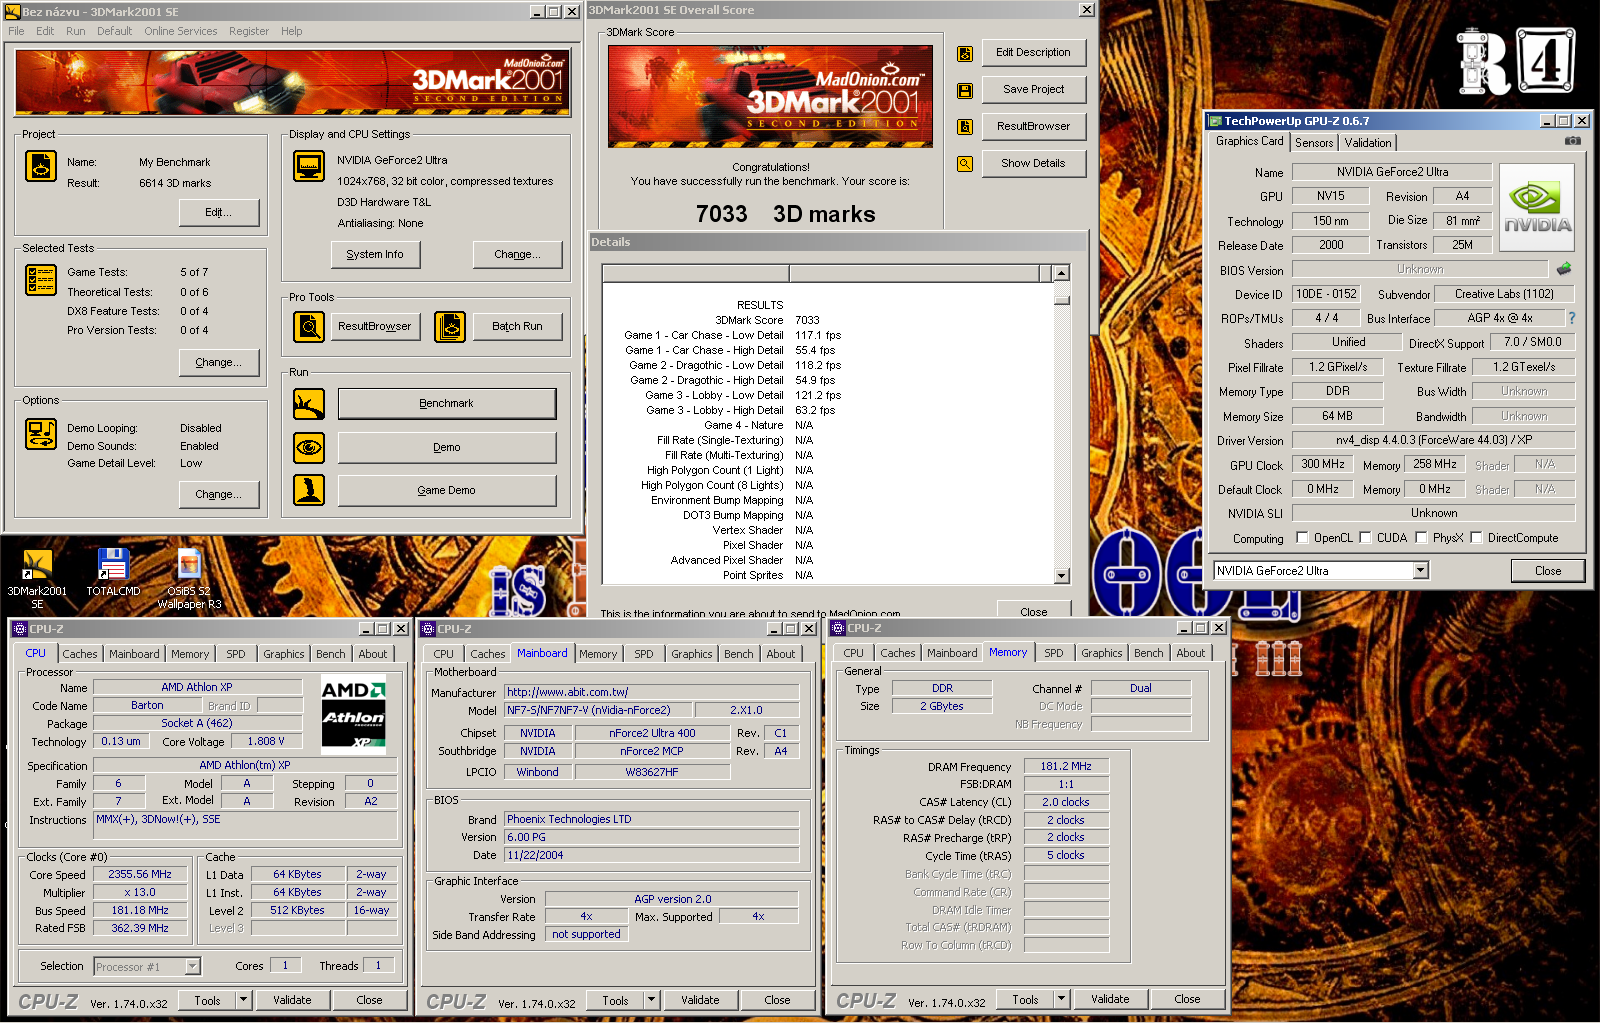
Task: Click the Benchmark button
Action: [x=447, y=404]
